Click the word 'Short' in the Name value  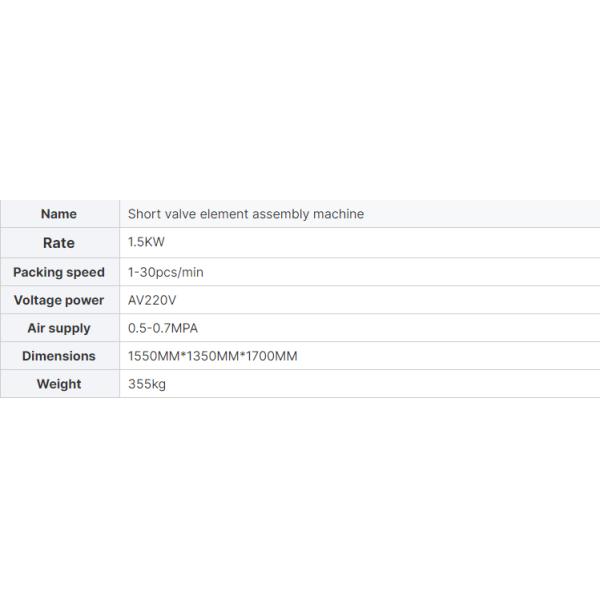coord(144,214)
